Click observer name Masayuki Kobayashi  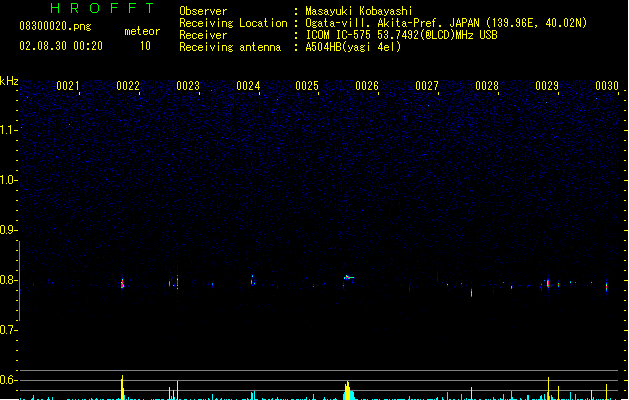[359, 11]
